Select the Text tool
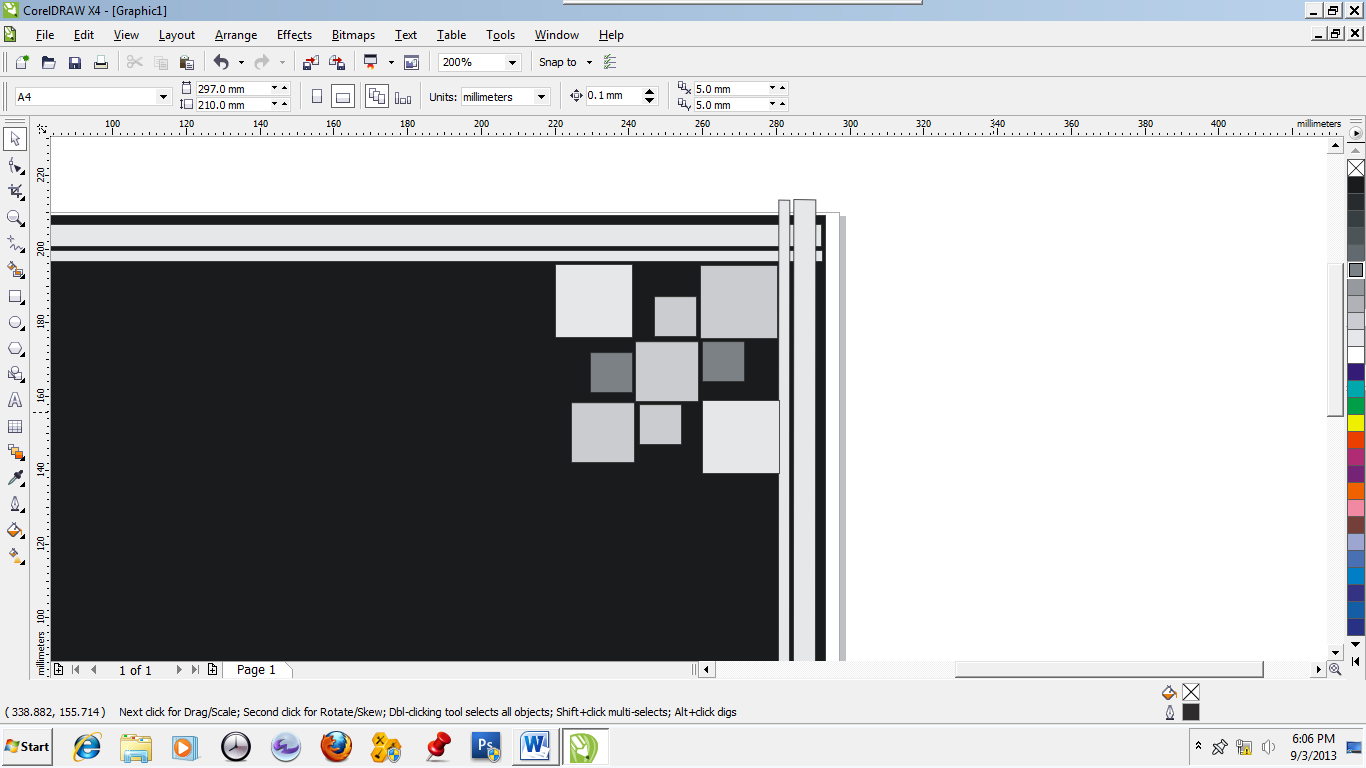1366x768 pixels. click(x=15, y=400)
